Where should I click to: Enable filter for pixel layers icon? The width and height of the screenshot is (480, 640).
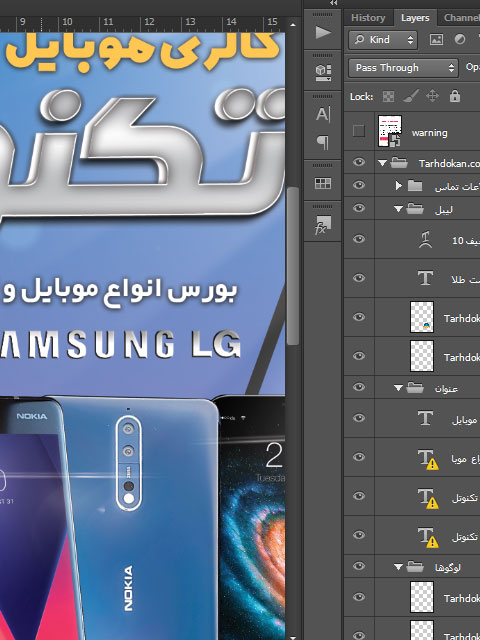point(436,40)
